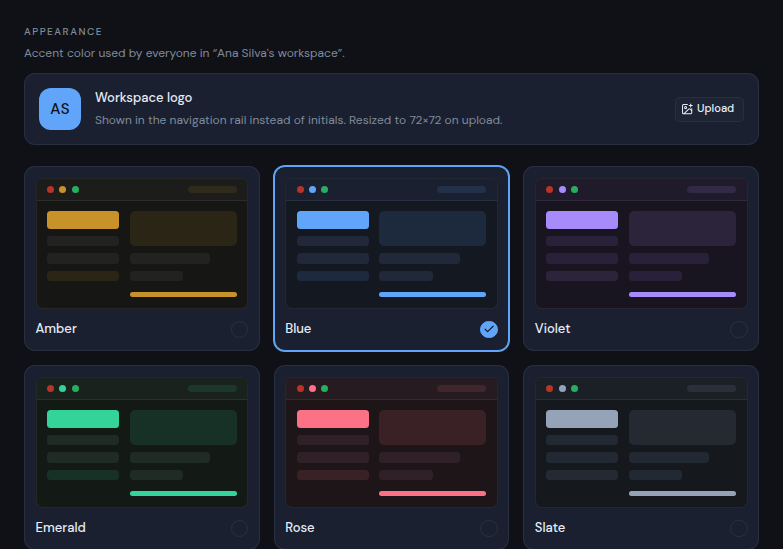783x549 pixels.
Task: Choose the Amber theme preview thumbnail
Action: coord(142,243)
